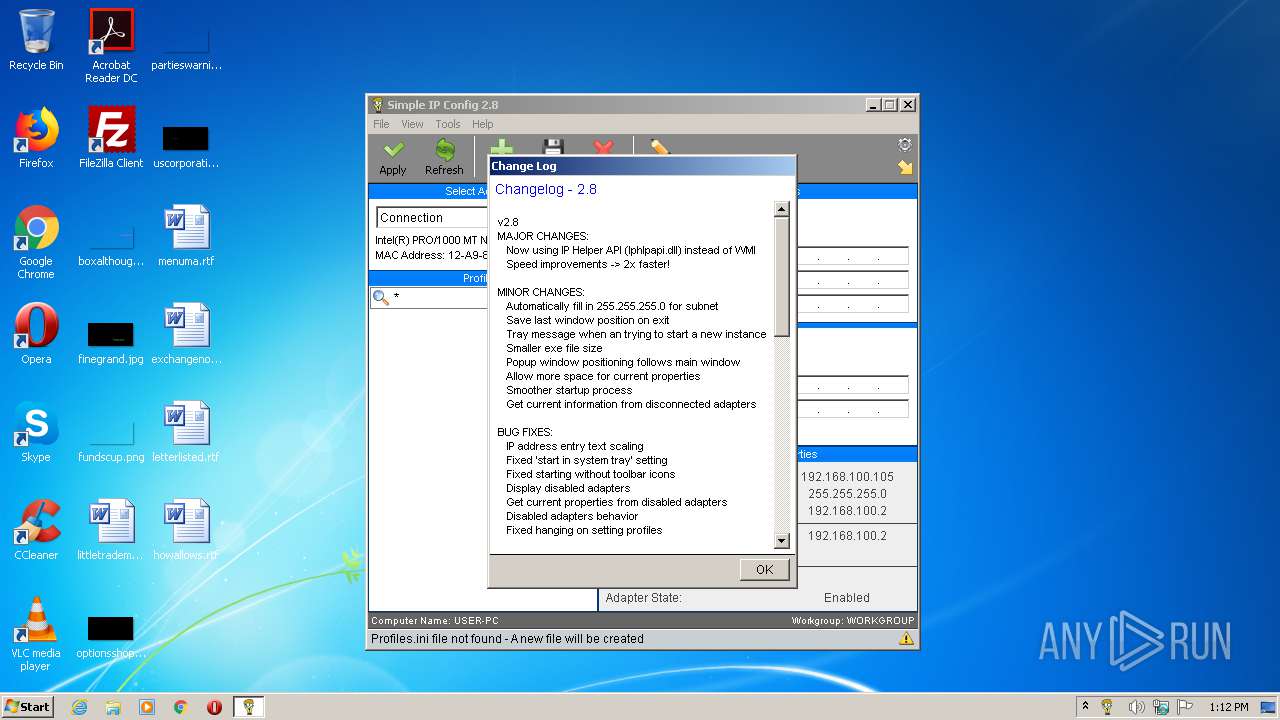
Task: Click the red X delete icon
Action: (x=603, y=147)
